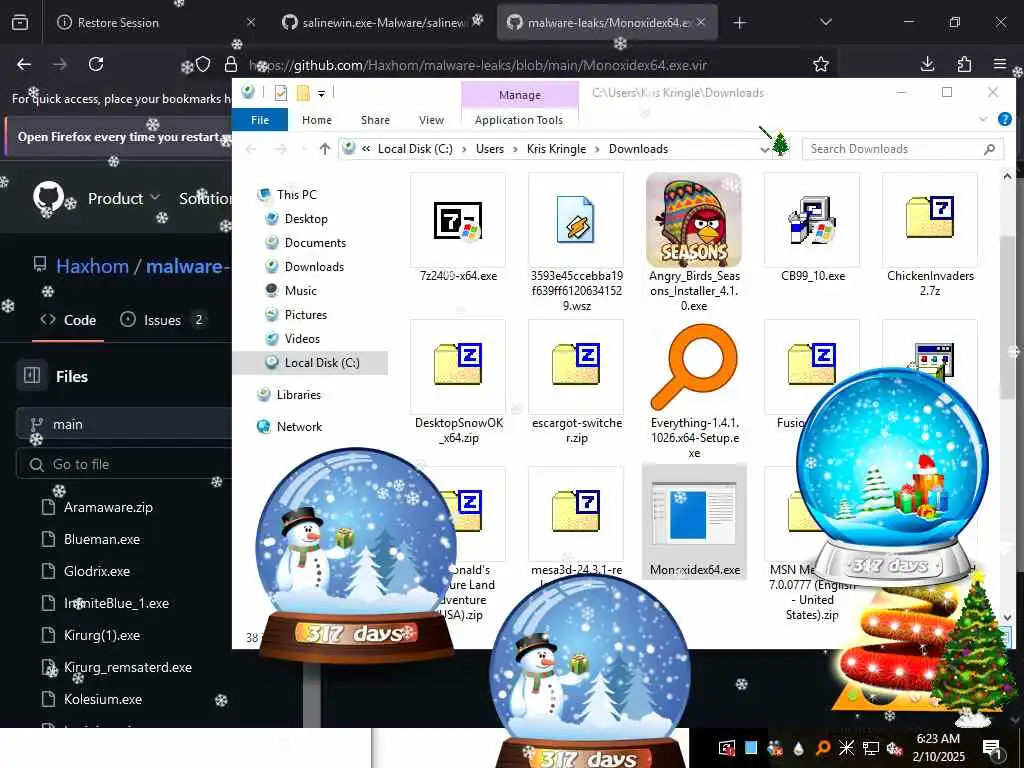Open the tracking protection shield icon
Image resolution: width=1024 pixels, height=768 pixels.
click(x=203, y=64)
